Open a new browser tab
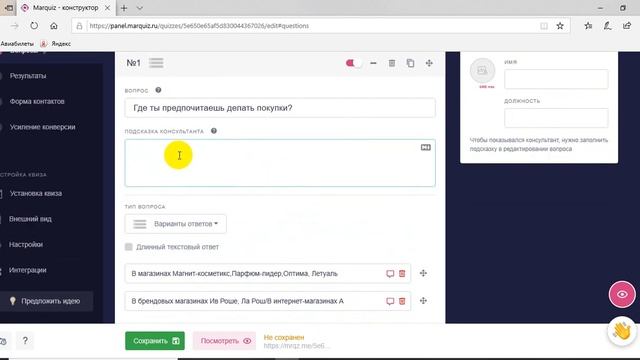This screenshot has width=640, height=360. (124, 8)
